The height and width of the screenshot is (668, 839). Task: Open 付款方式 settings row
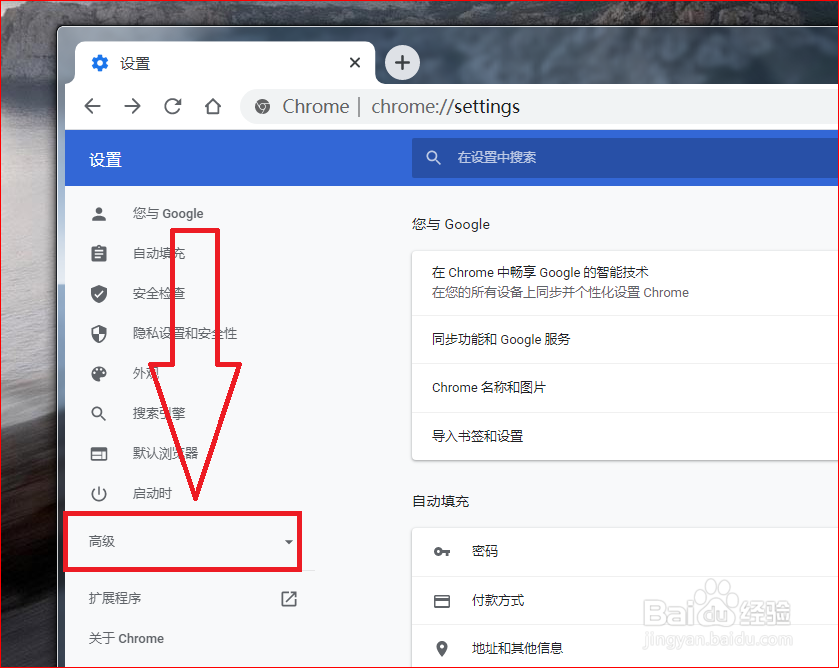click(625, 601)
